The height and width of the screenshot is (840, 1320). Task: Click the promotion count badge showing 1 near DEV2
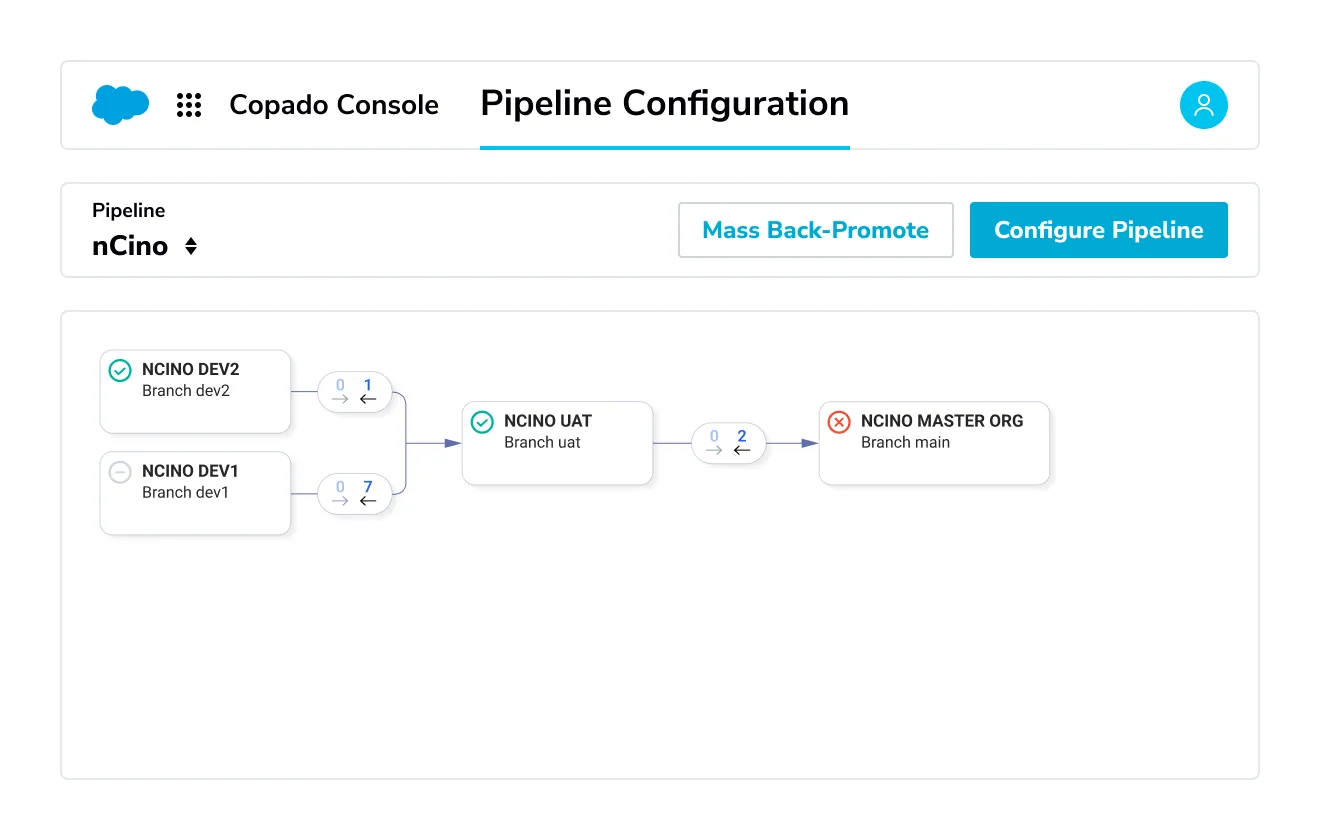(x=366, y=385)
